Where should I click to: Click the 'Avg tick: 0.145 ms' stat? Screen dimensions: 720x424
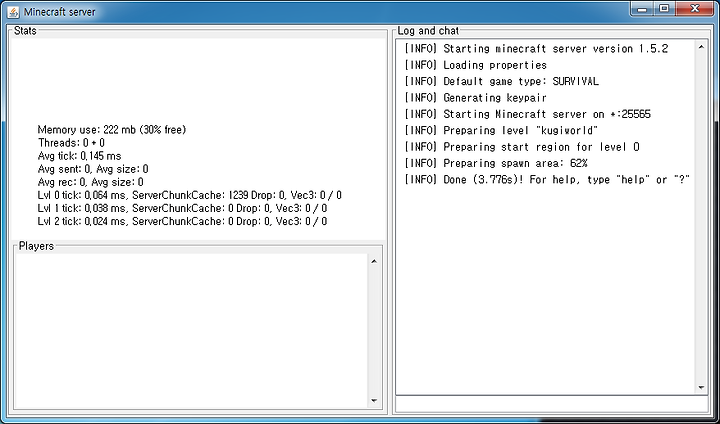(x=79, y=156)
